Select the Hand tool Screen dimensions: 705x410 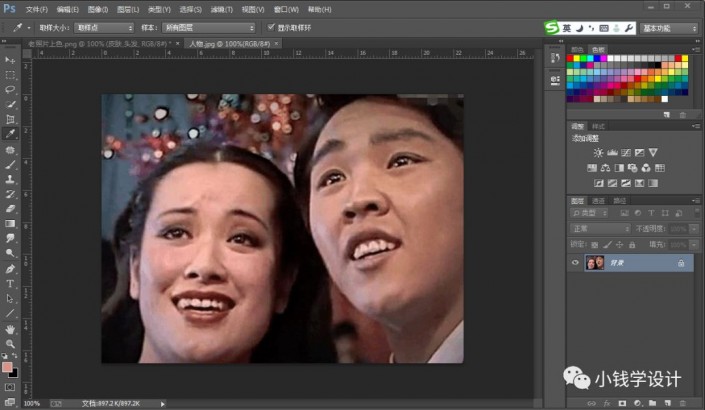(10, 328)
